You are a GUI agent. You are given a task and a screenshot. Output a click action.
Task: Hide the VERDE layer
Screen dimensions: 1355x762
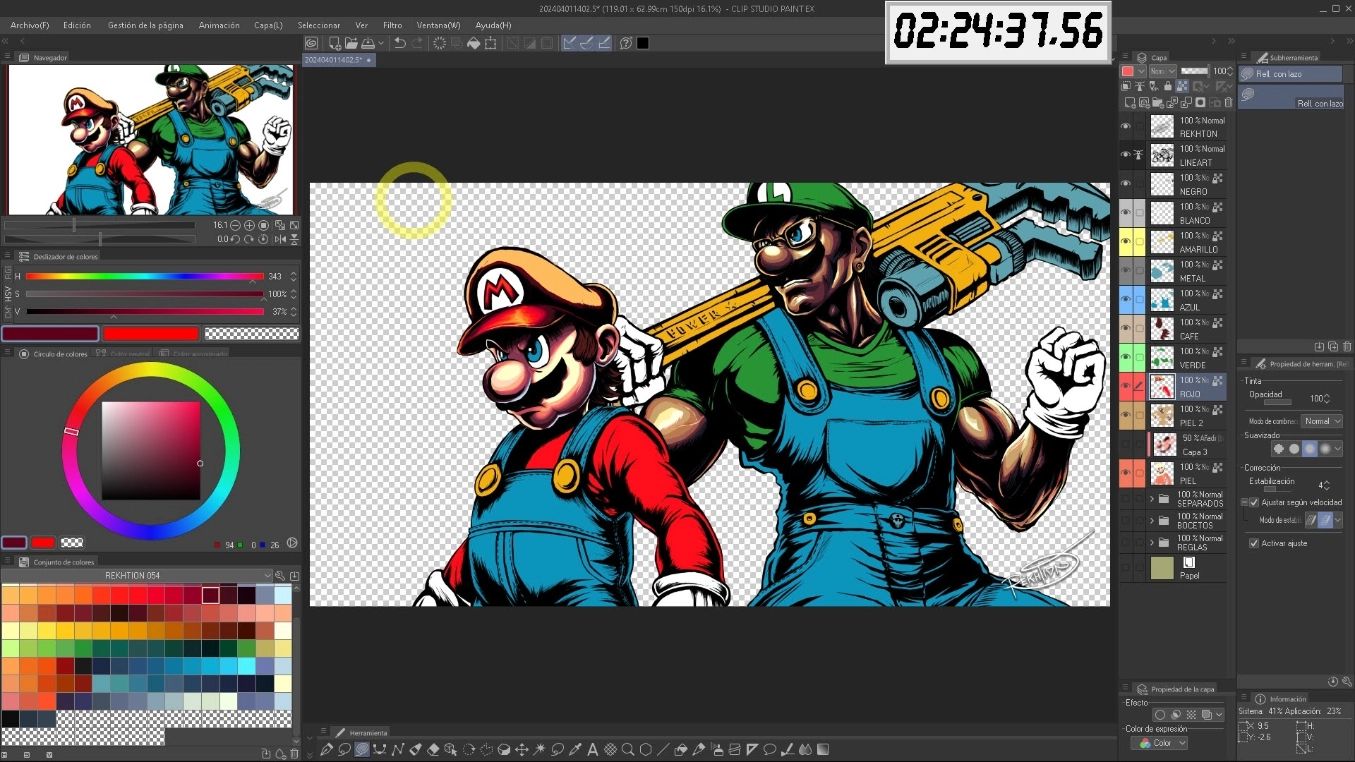click(x=1125, y=358)
